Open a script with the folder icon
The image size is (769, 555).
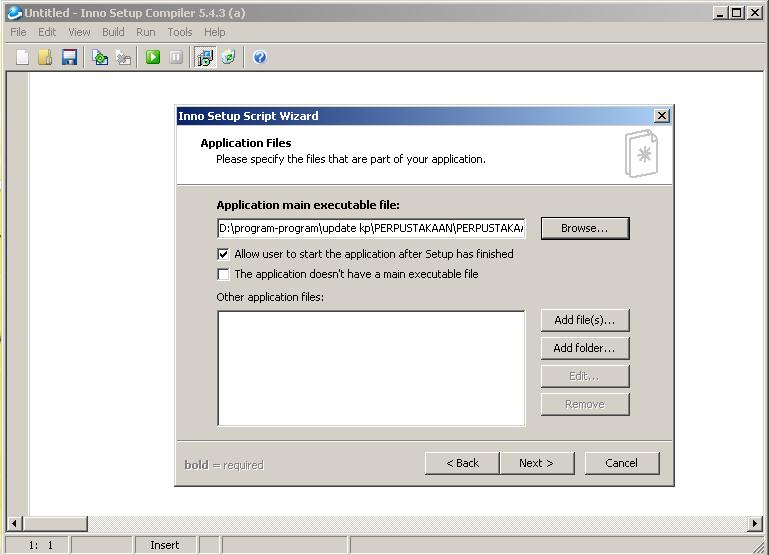coord(45,57)
